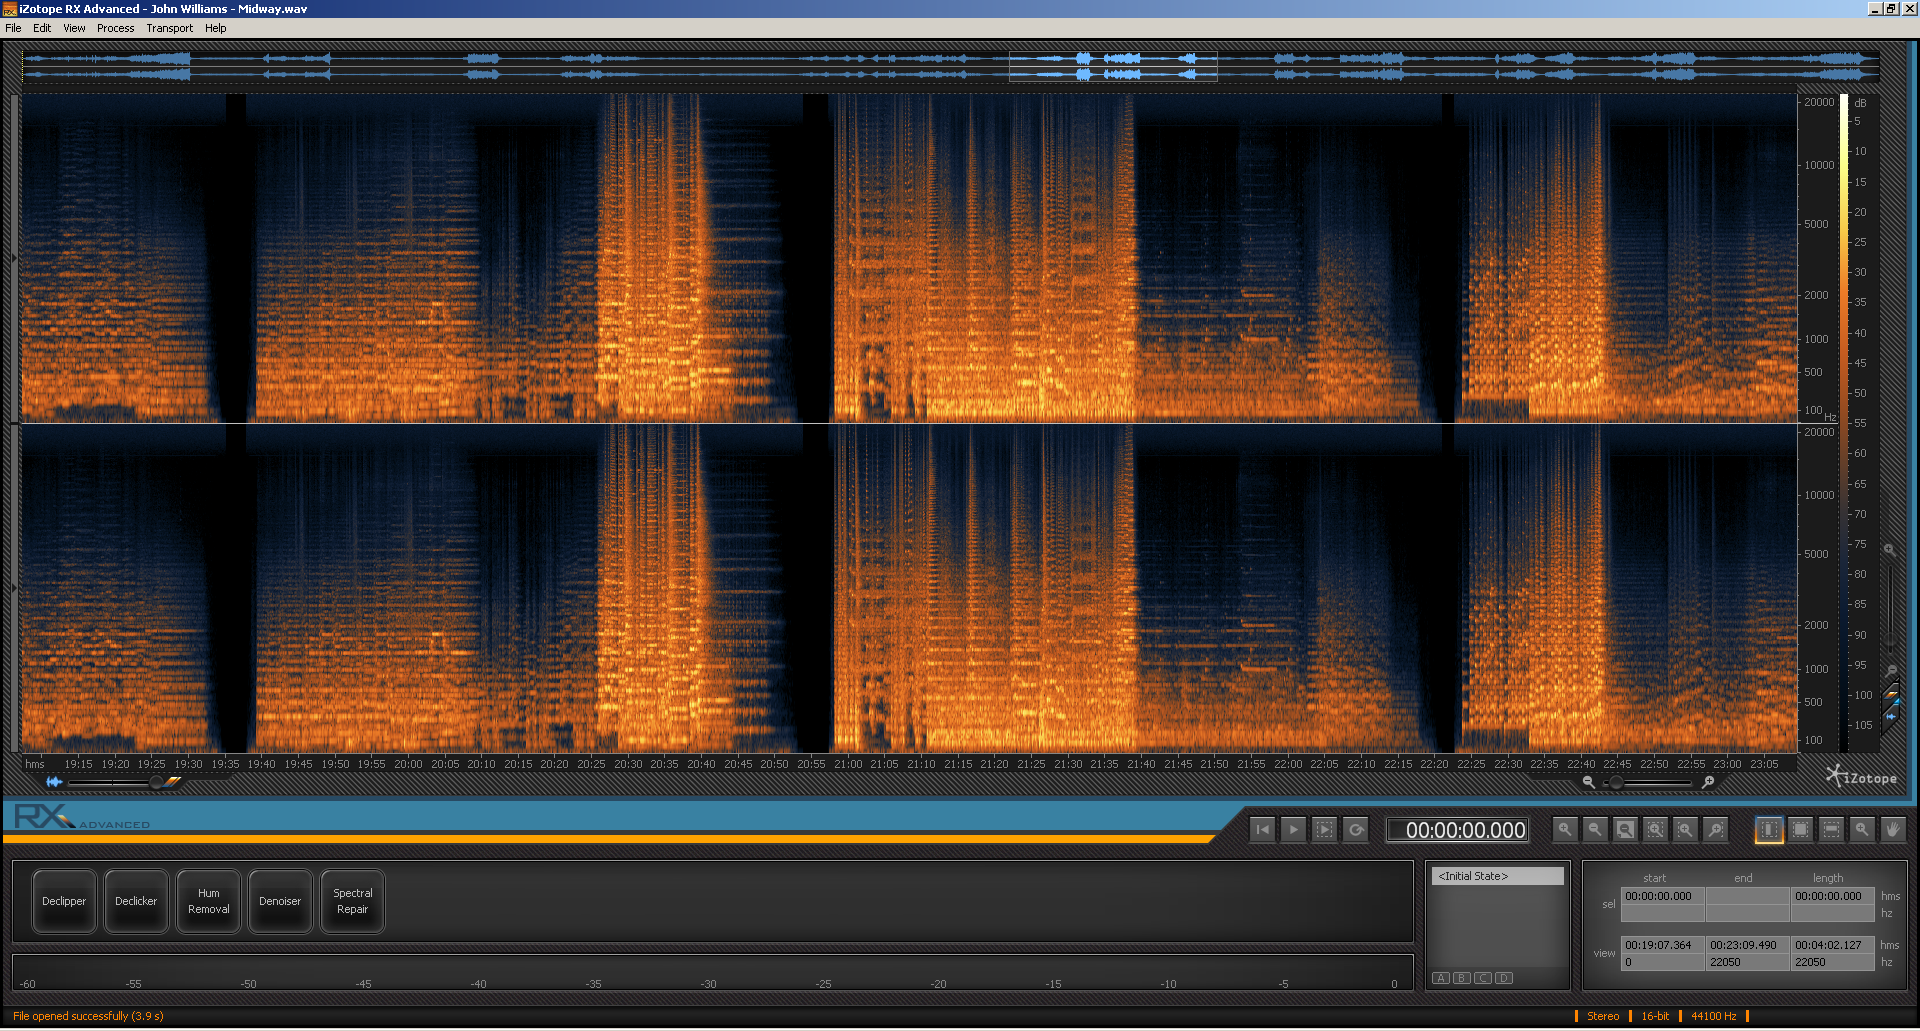The height and width of the screenshot is (1031, 1920).
Task: Click the playhead time display 00:00:00.000
Action: (1458, 830)
